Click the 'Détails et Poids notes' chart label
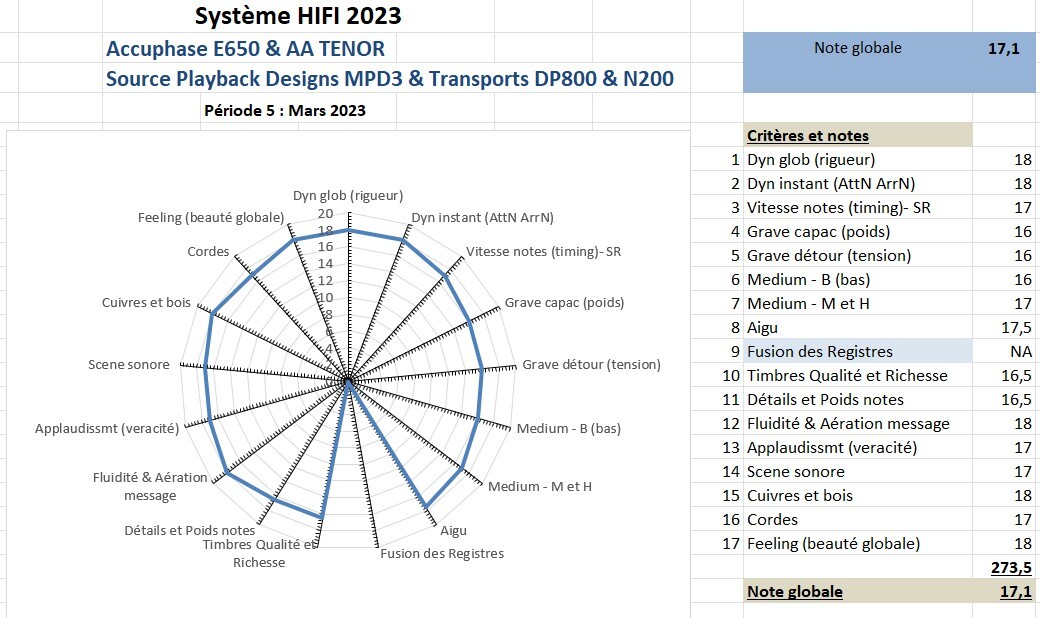This screenshot has width=1040, height=618. tap(190, 530)
